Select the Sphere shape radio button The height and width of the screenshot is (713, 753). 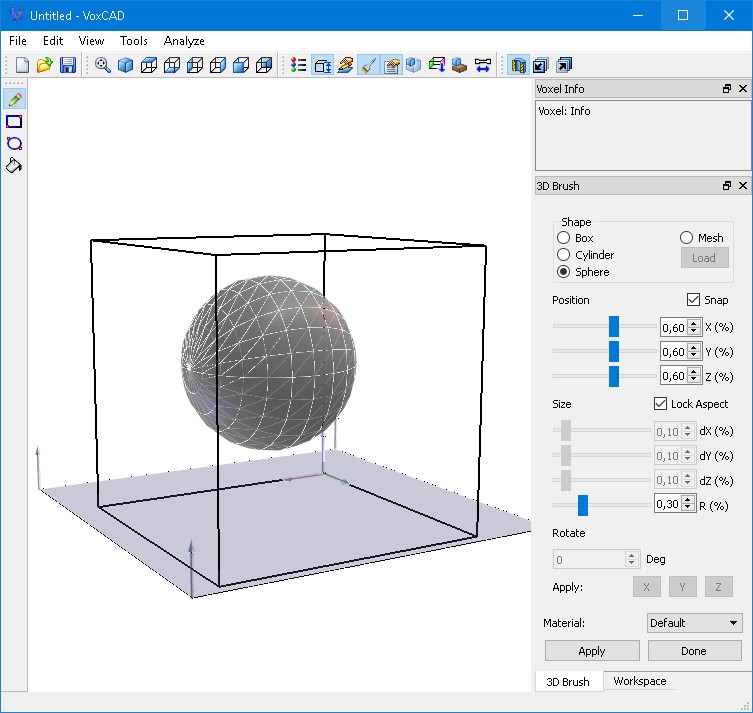(563, 272)
